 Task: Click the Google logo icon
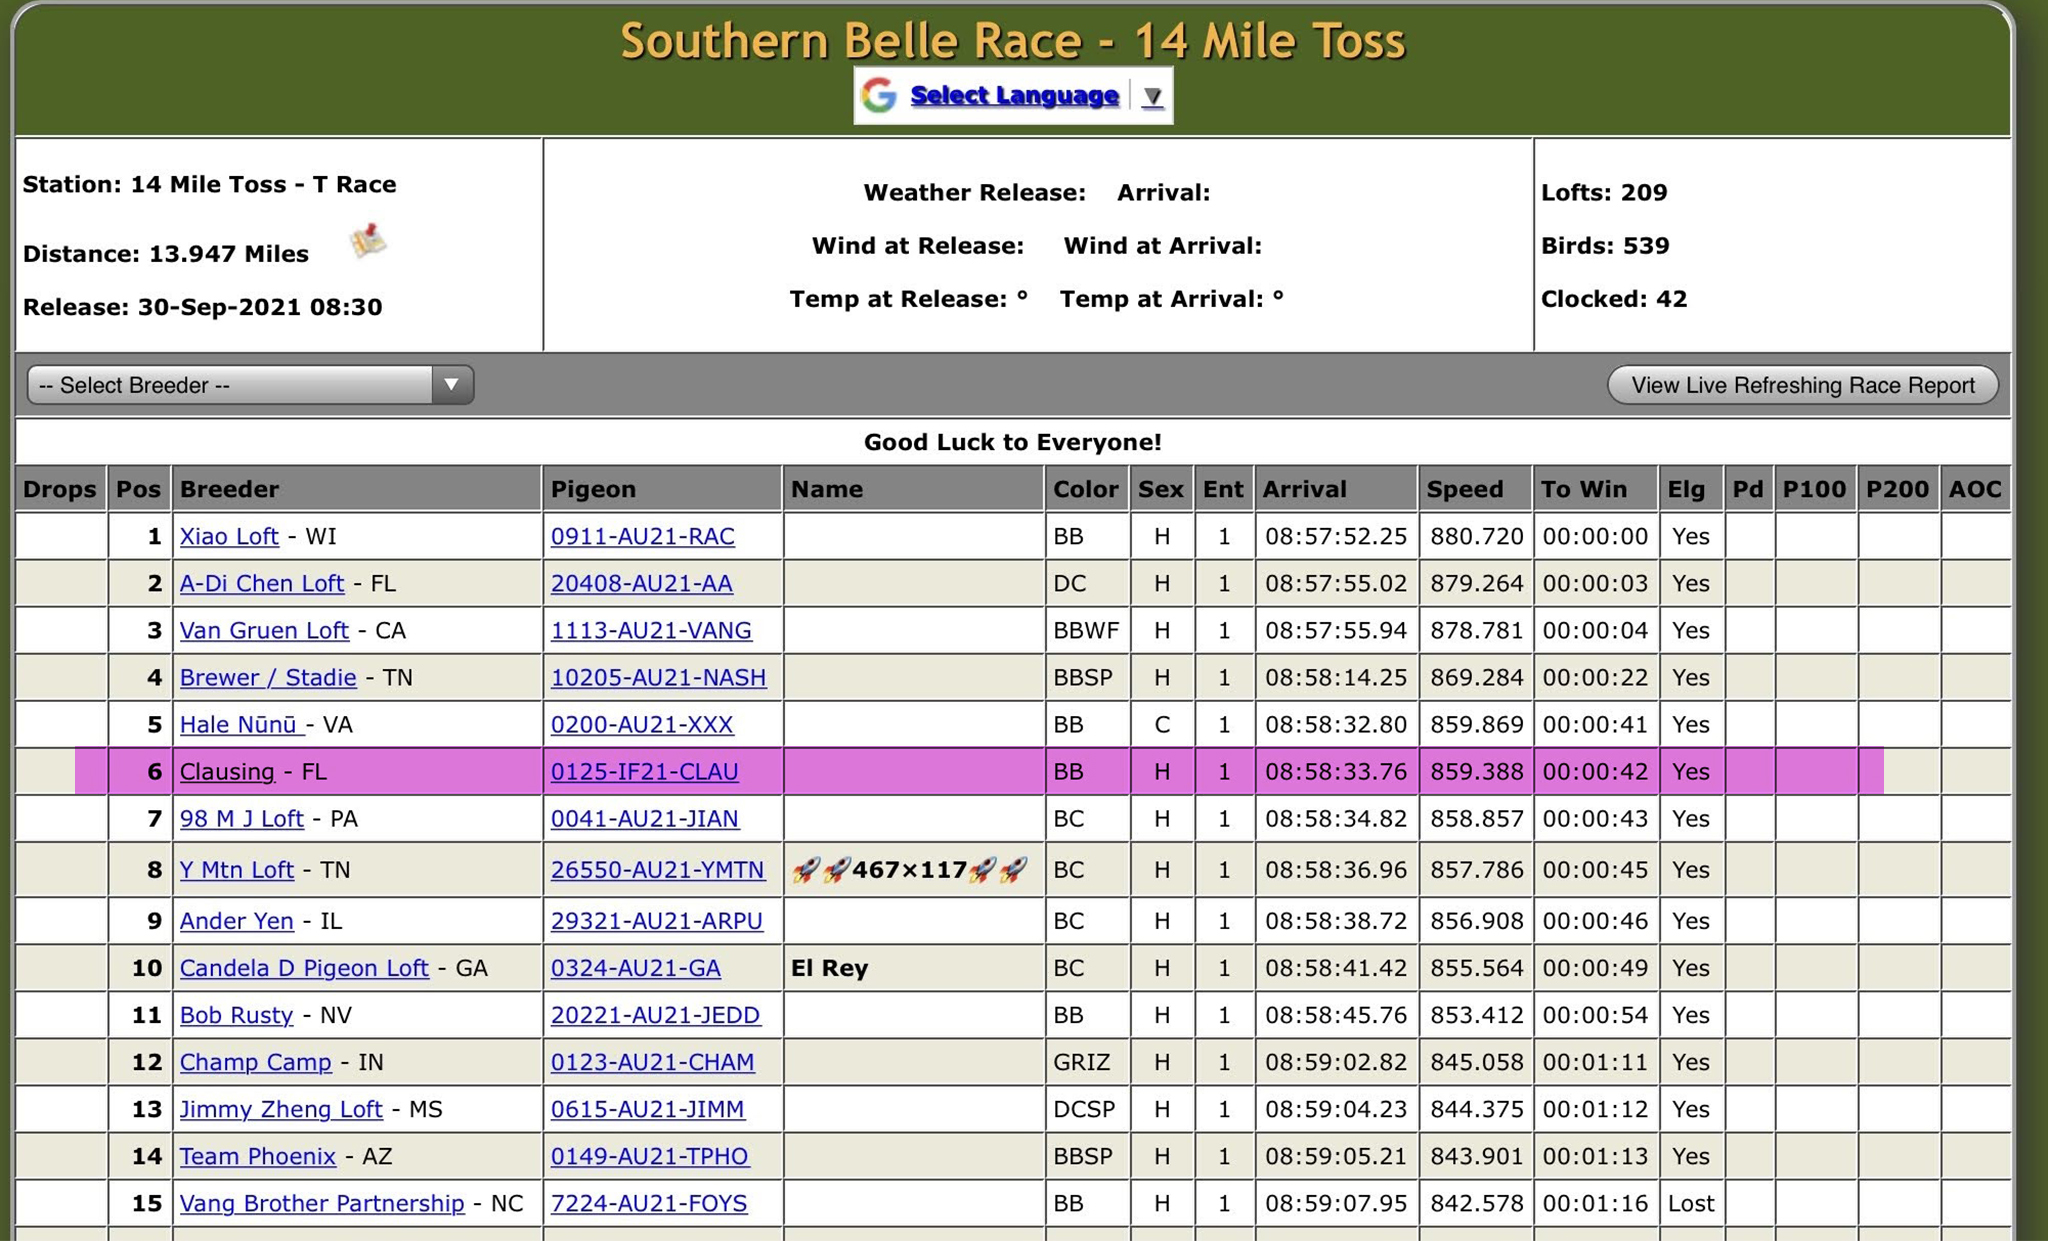879,95
